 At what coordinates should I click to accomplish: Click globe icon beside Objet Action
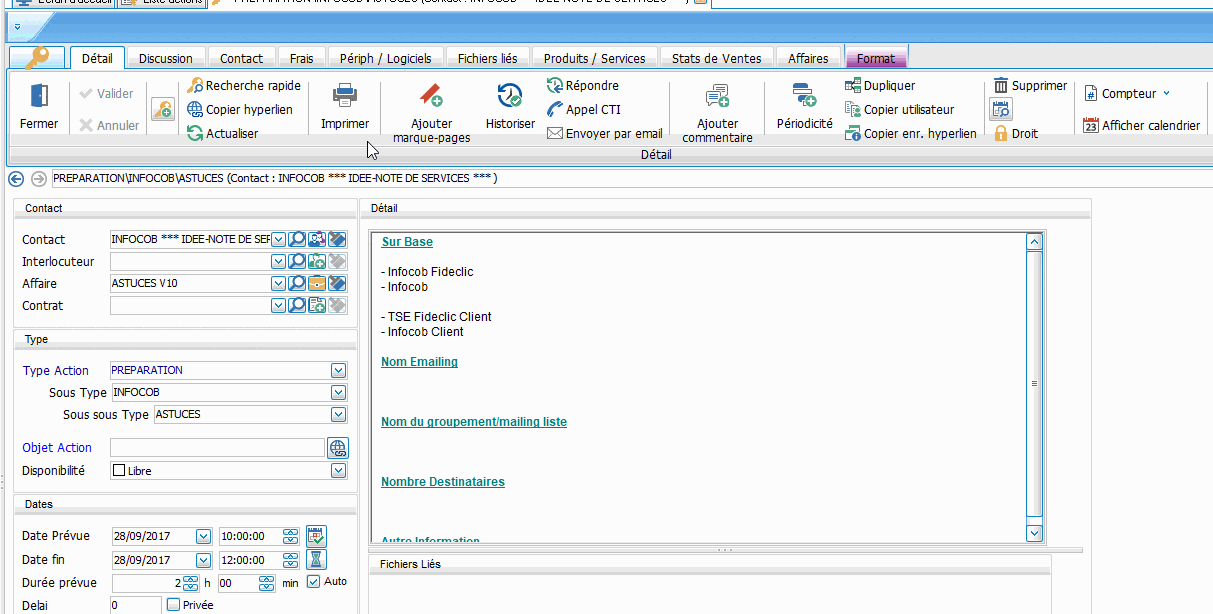tap(338, 448)
